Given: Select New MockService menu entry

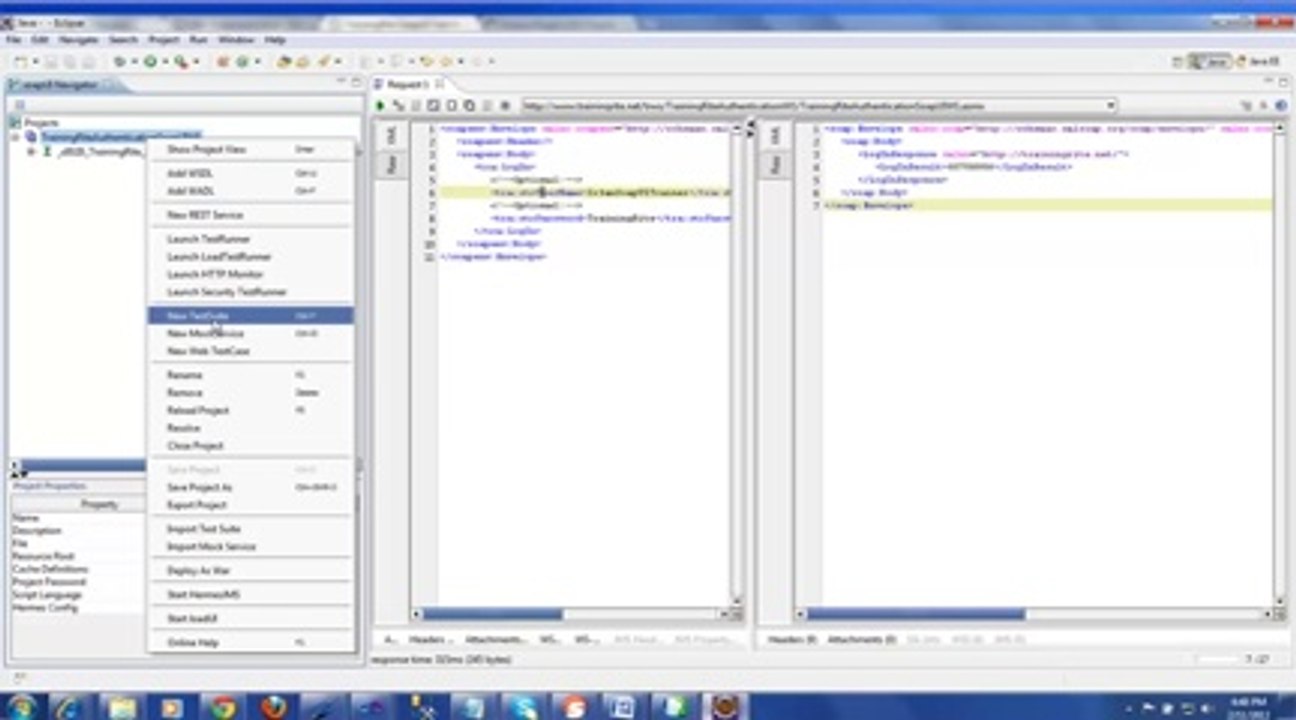Looking at the screenshot, I should pos(250,334).
